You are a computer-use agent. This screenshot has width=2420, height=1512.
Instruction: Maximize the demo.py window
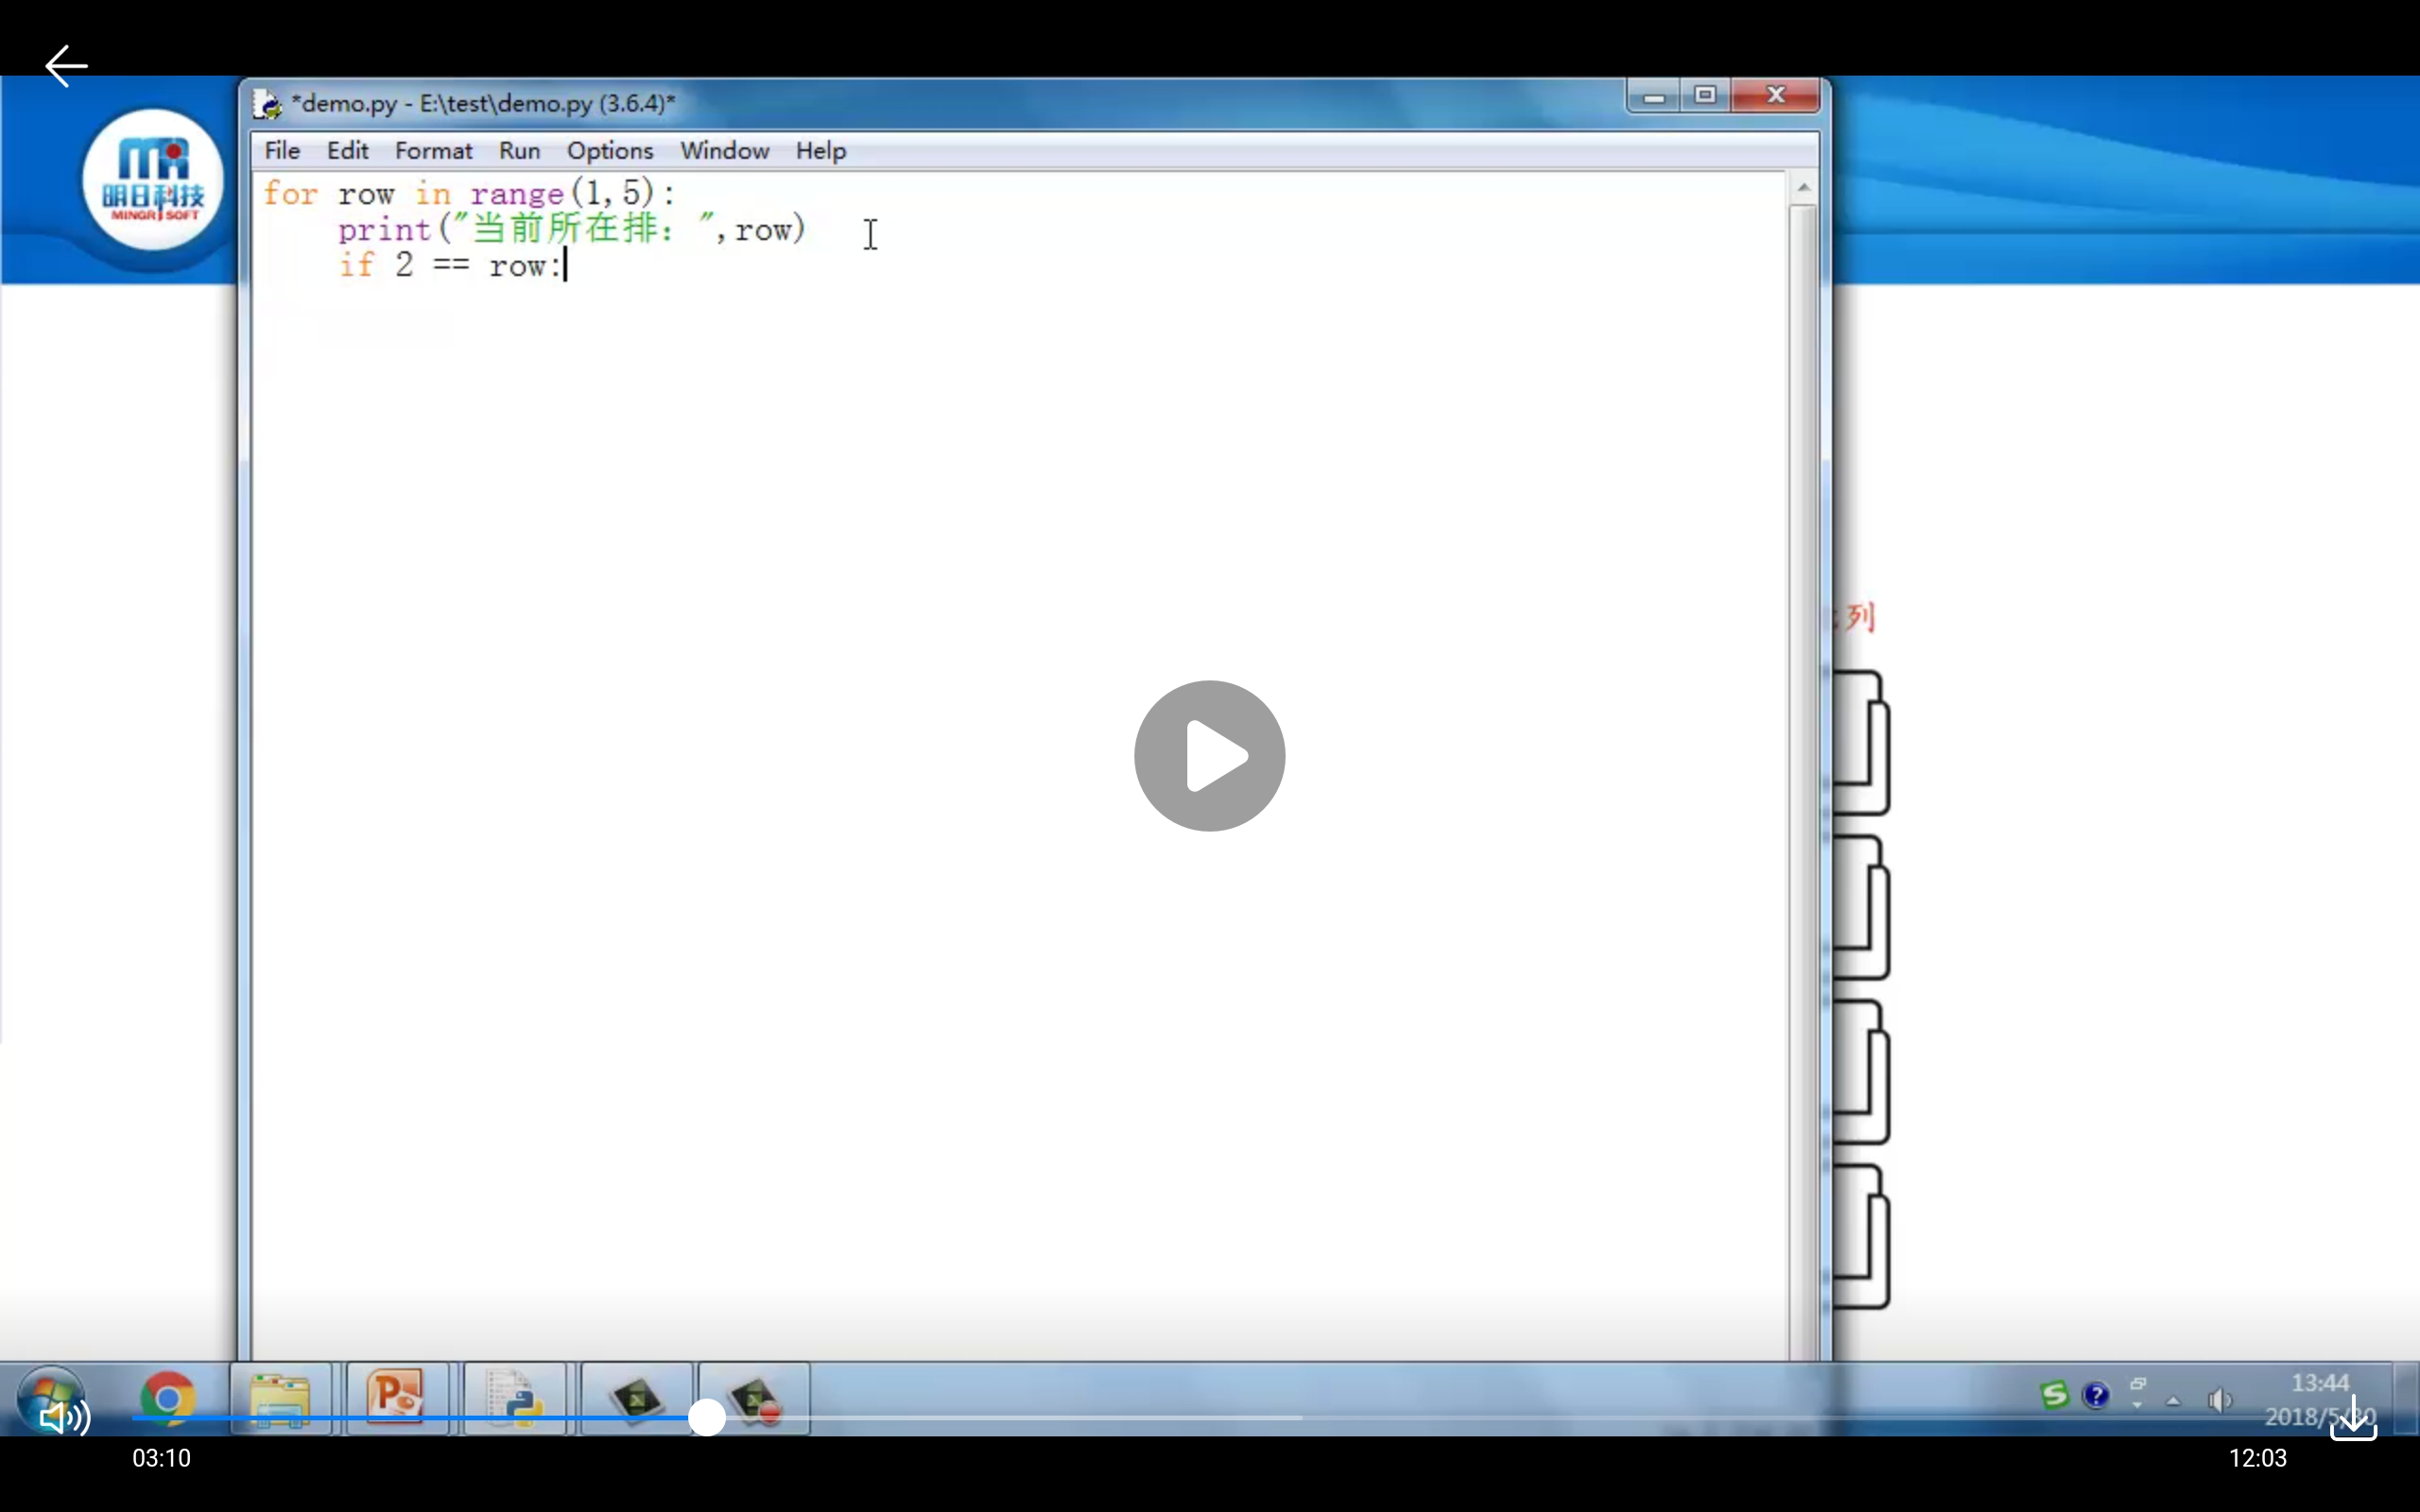(1705, 95)
